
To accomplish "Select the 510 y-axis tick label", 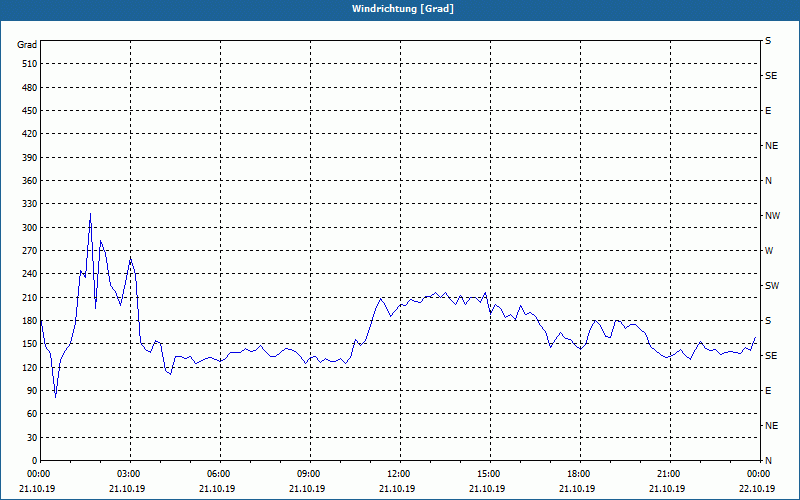I will [30, 64].
